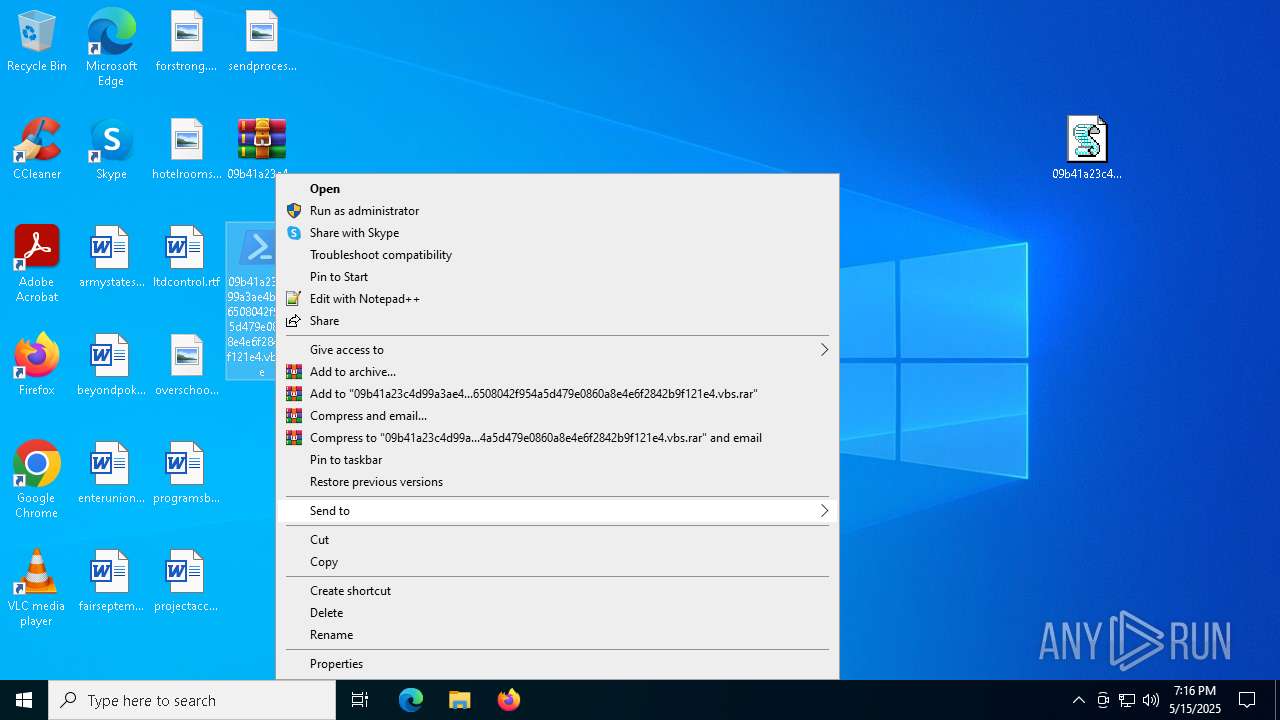Choose Edit with Notepad++
1280x720 pixels.
[557, 299]
